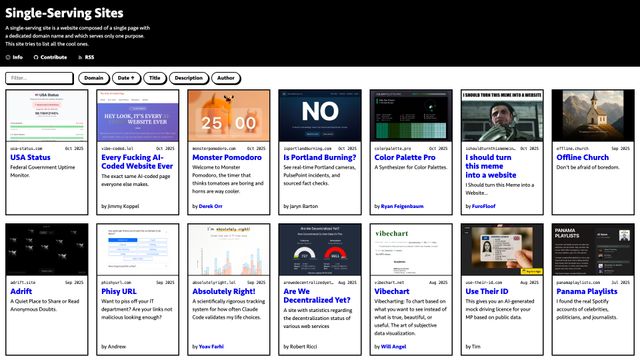Viewport: 640px width, 360px height.
Task: Open the Every AI-Coded Website thumbnail
Action: tap(138, 116)
